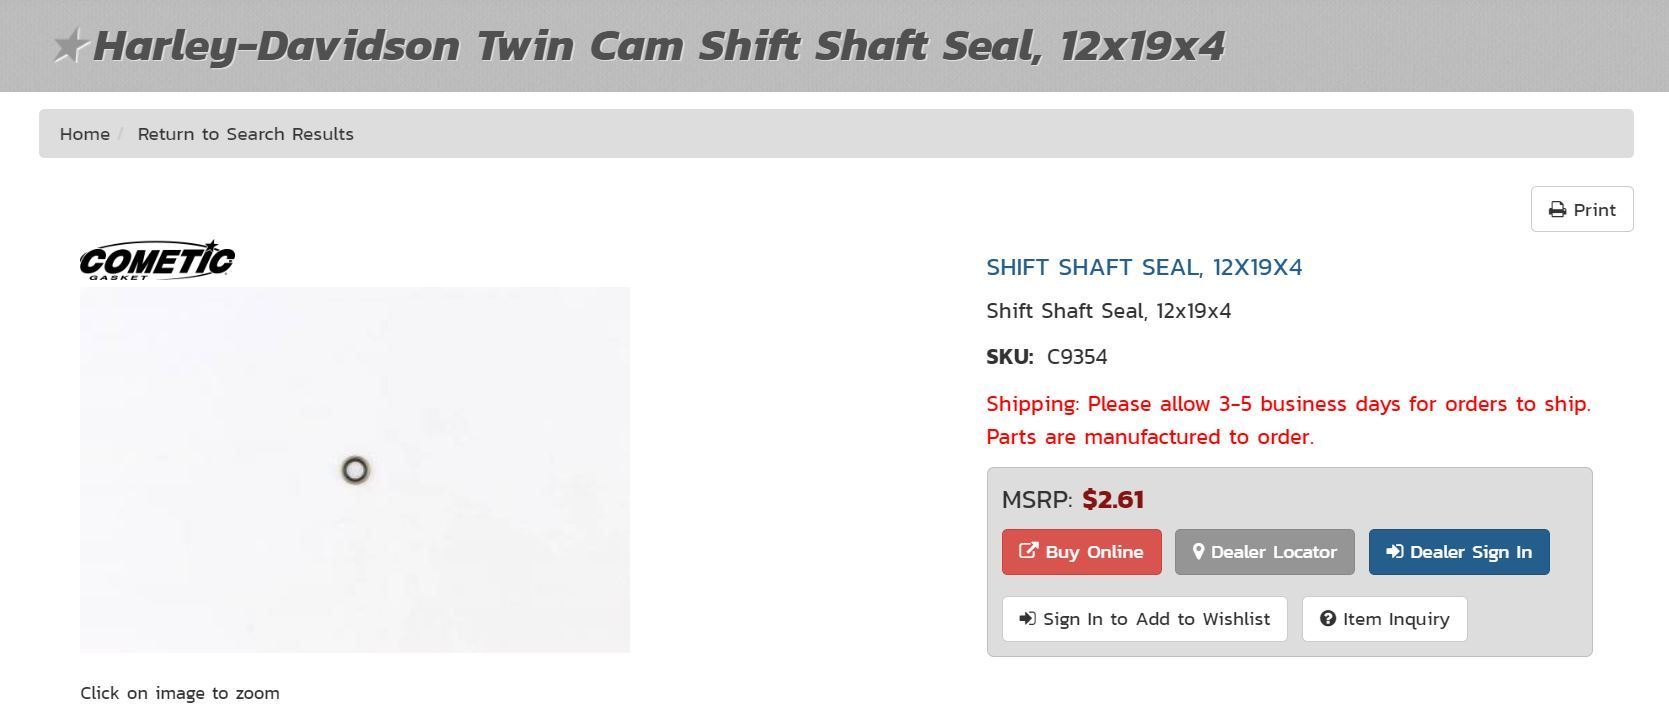Click the SKU number C9354
Screen dimensions: 1669x712
tap(1077, 357)
